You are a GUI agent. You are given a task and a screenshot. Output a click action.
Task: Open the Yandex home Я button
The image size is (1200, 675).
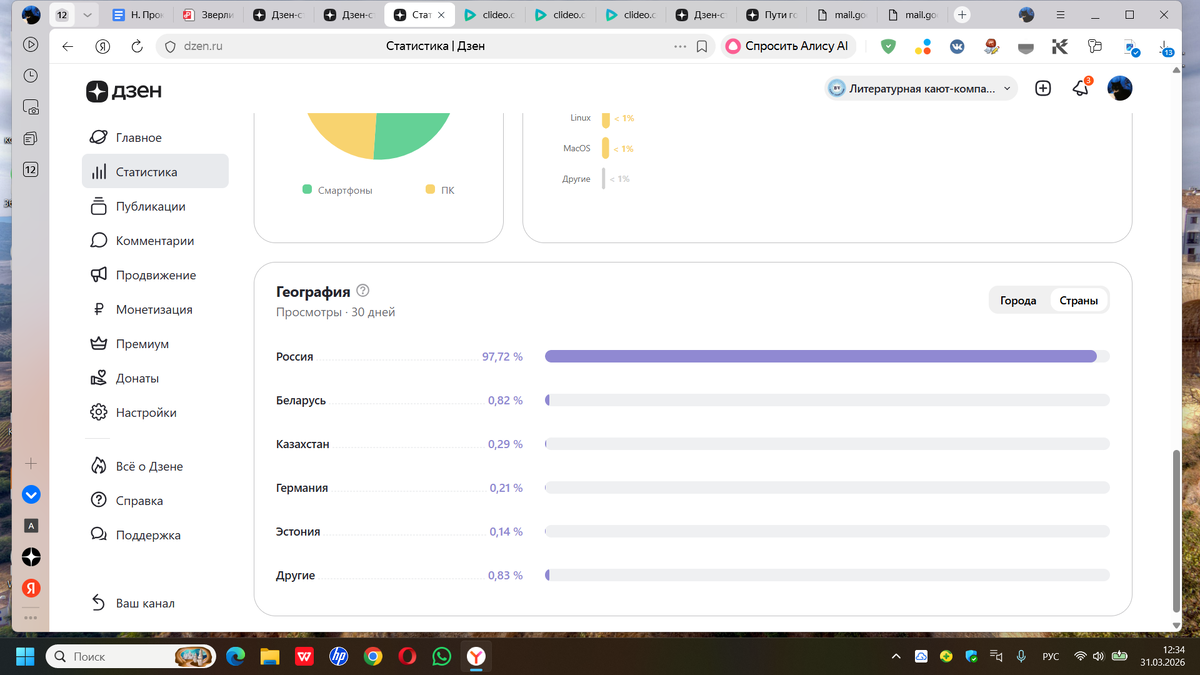(102, 46)
